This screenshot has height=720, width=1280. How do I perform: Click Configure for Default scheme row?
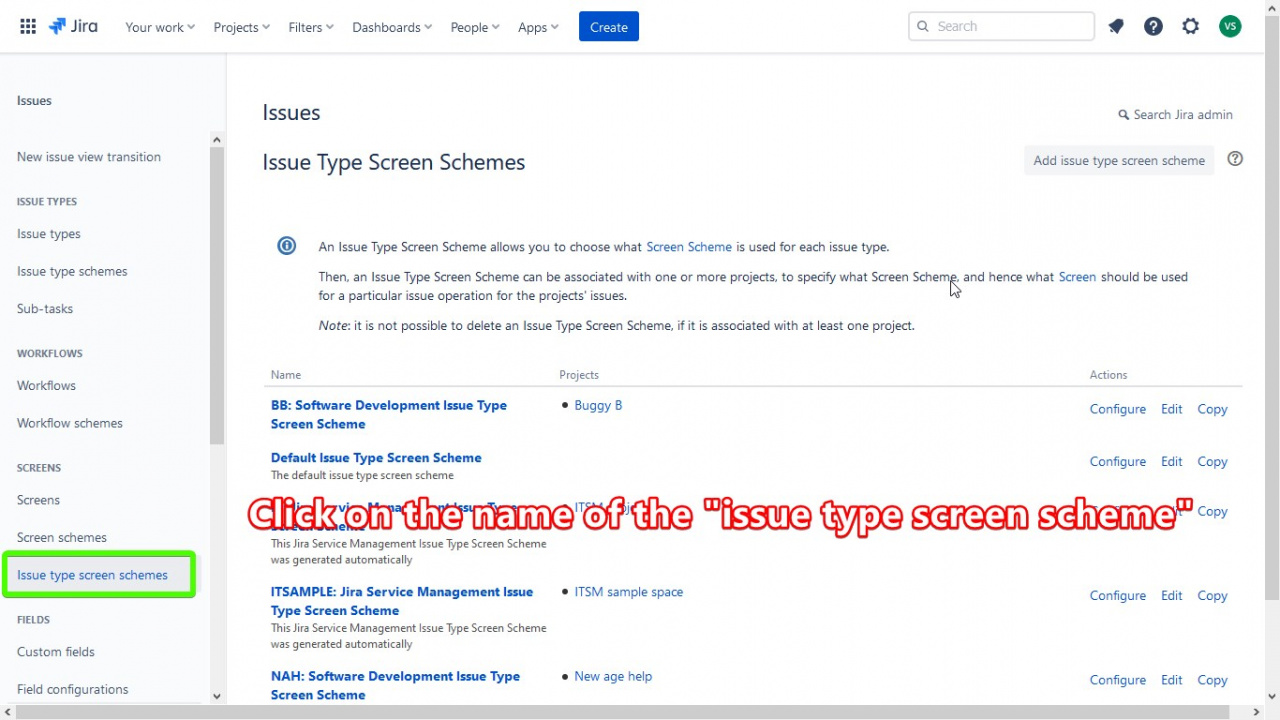click(1118, 462)
